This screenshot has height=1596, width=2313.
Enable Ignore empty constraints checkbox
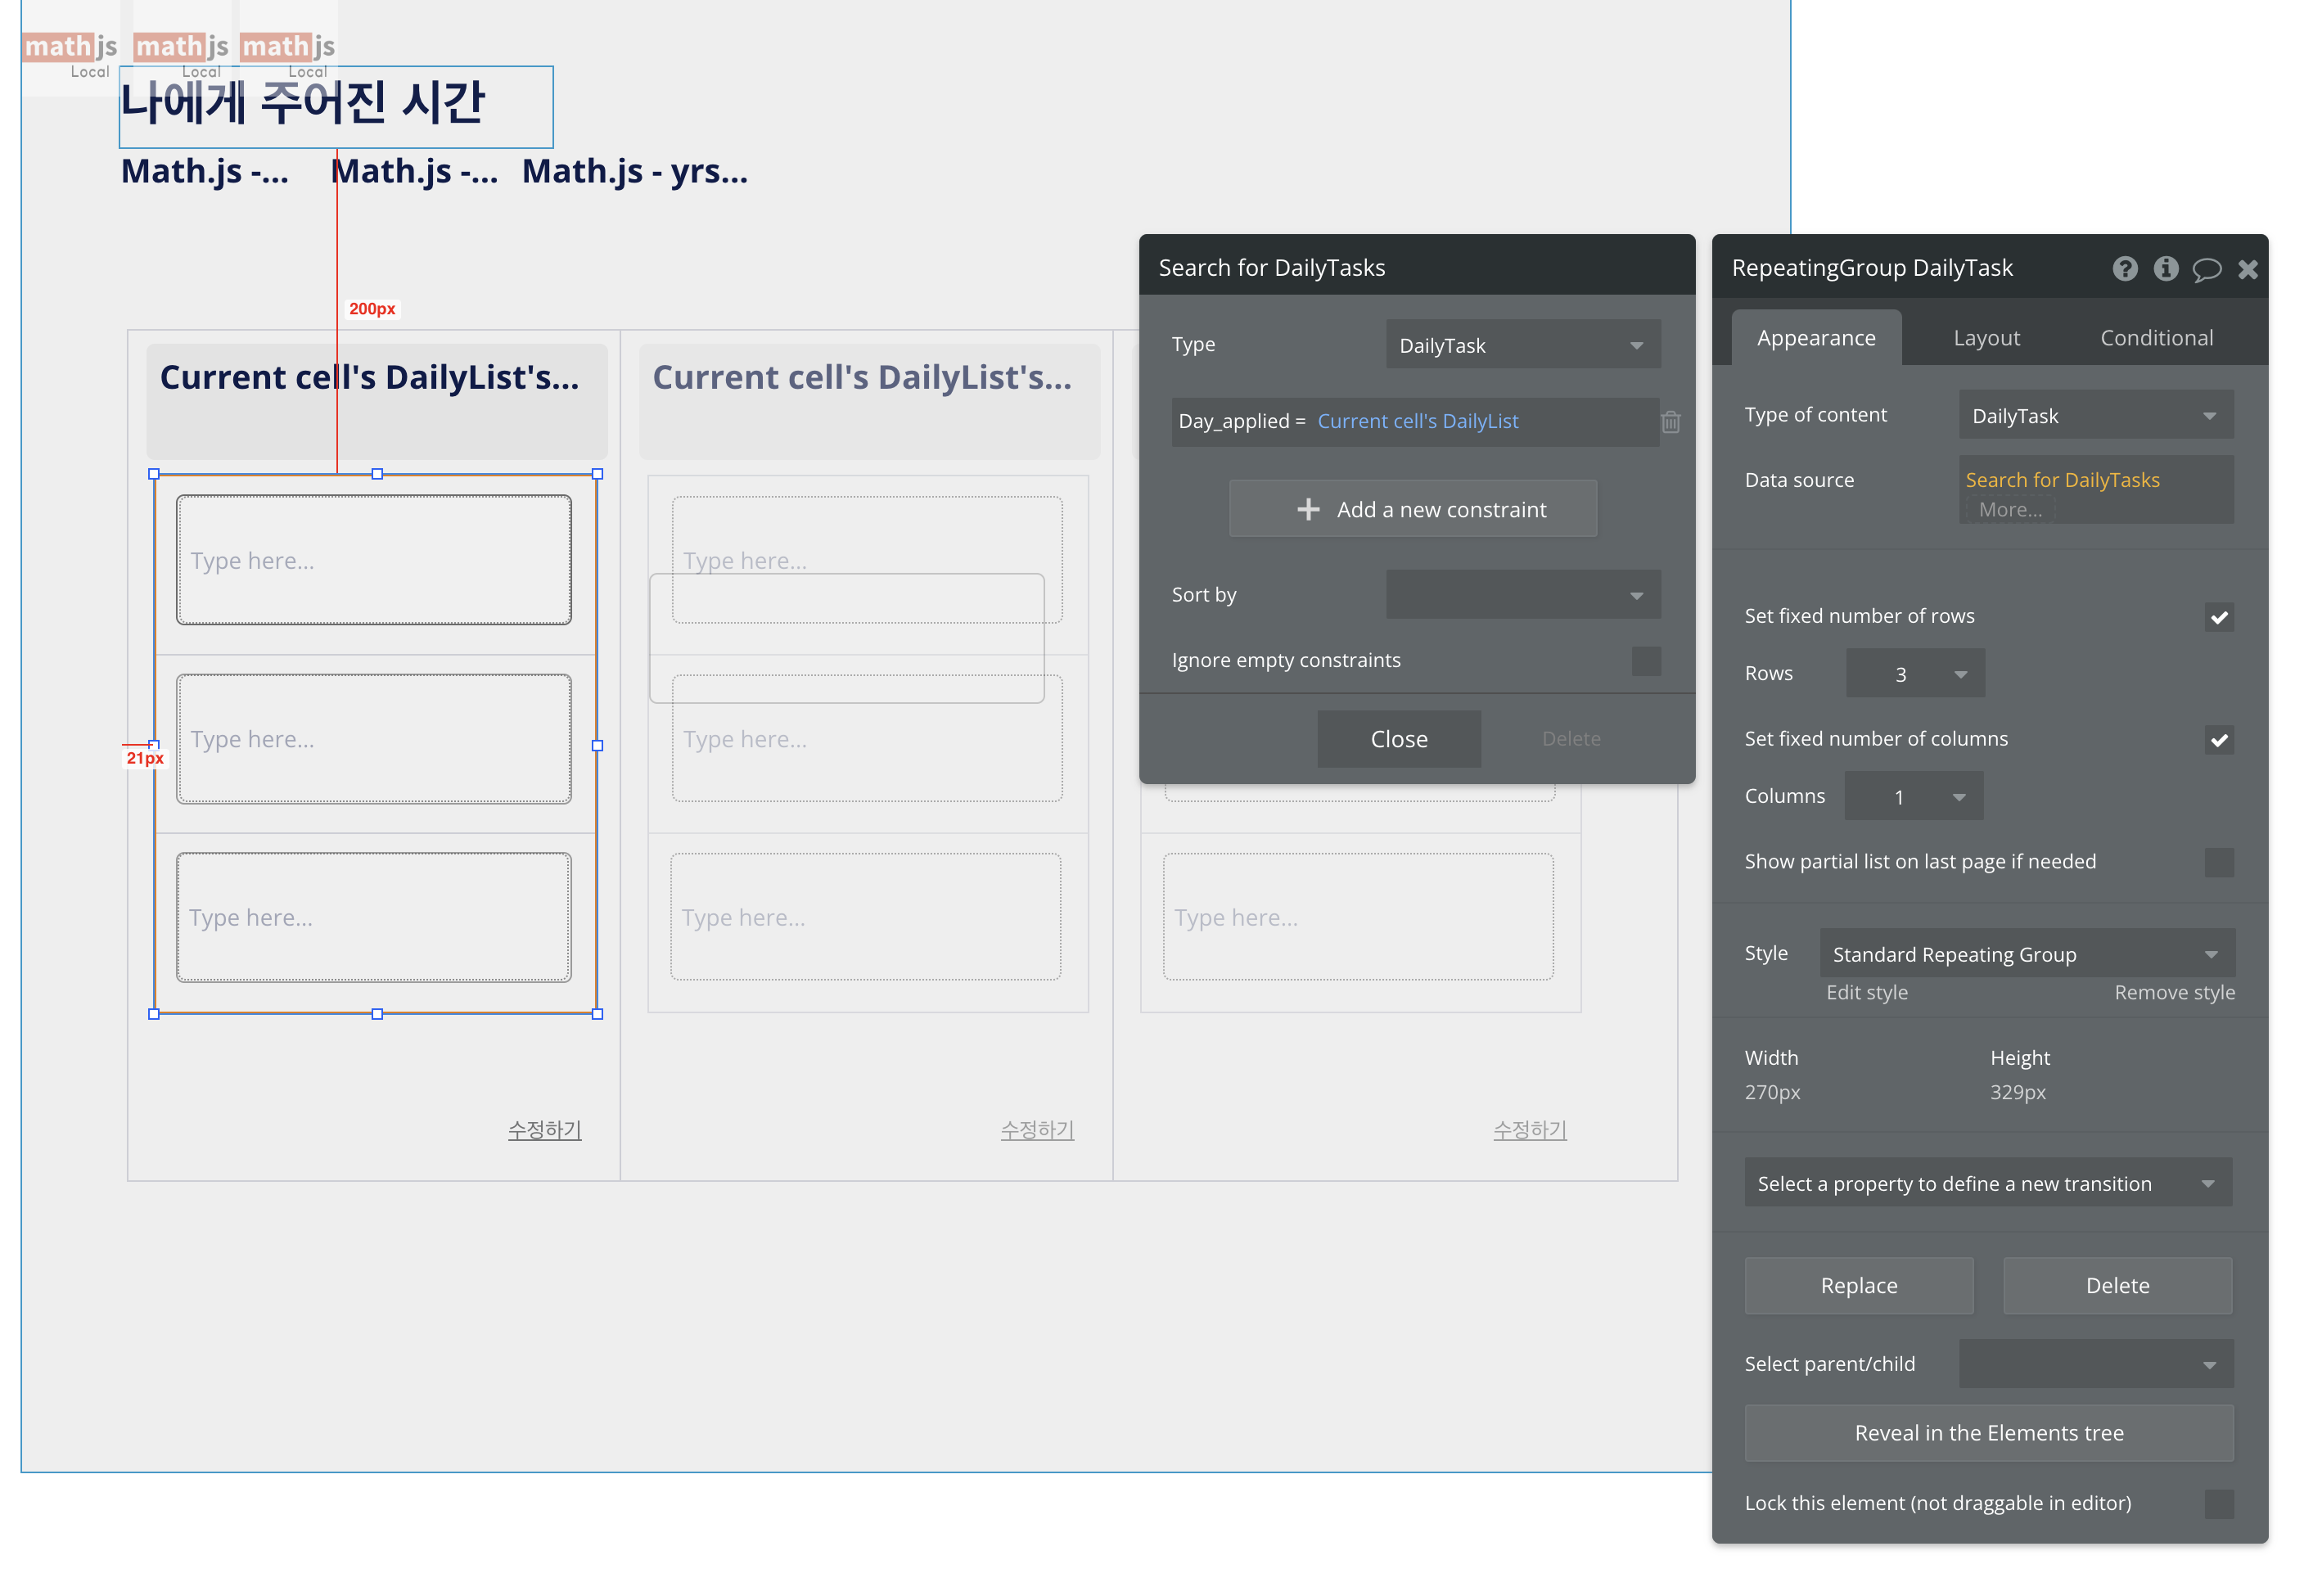pyautogui.click(x=1645, y=661)
